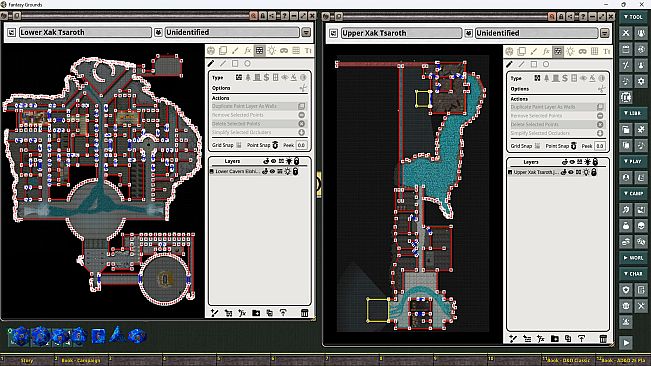
Task: Collapse the LIBR section in sidebar
Action: pyautogui.click(x=634, y=113)
